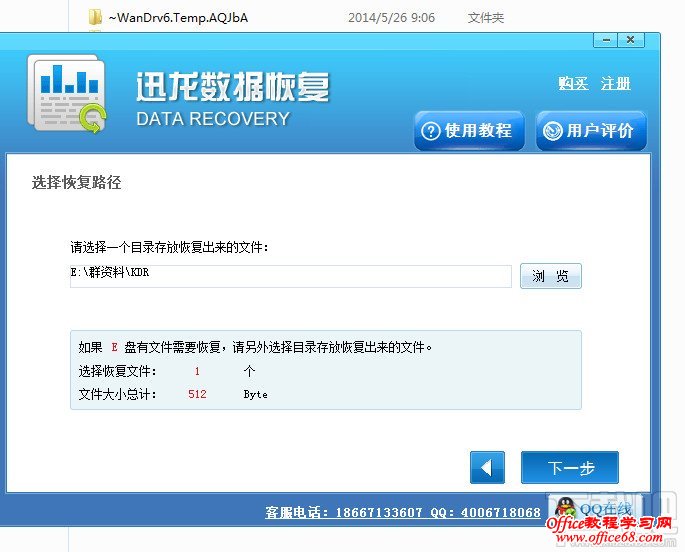Click the 2014/5/26 9:06 date entry
Screen dimensions: 685x552
click(391, 18)
